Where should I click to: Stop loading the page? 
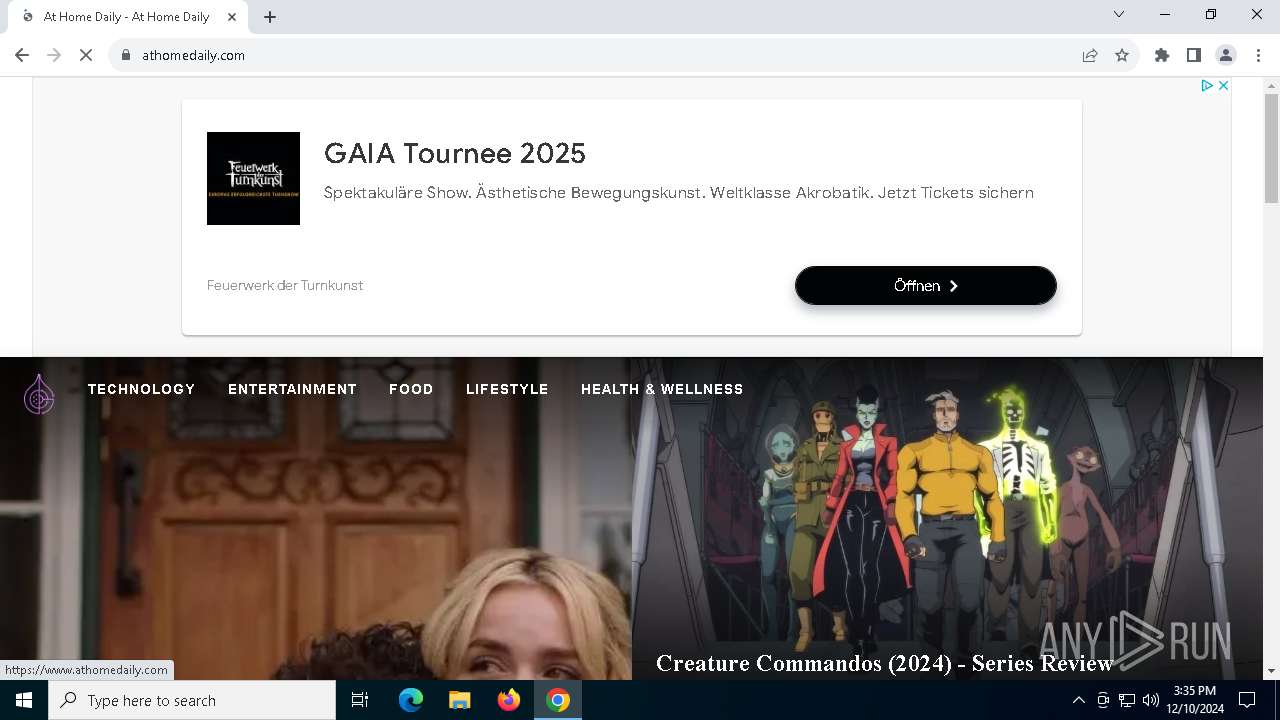click(x=86, y=55)
